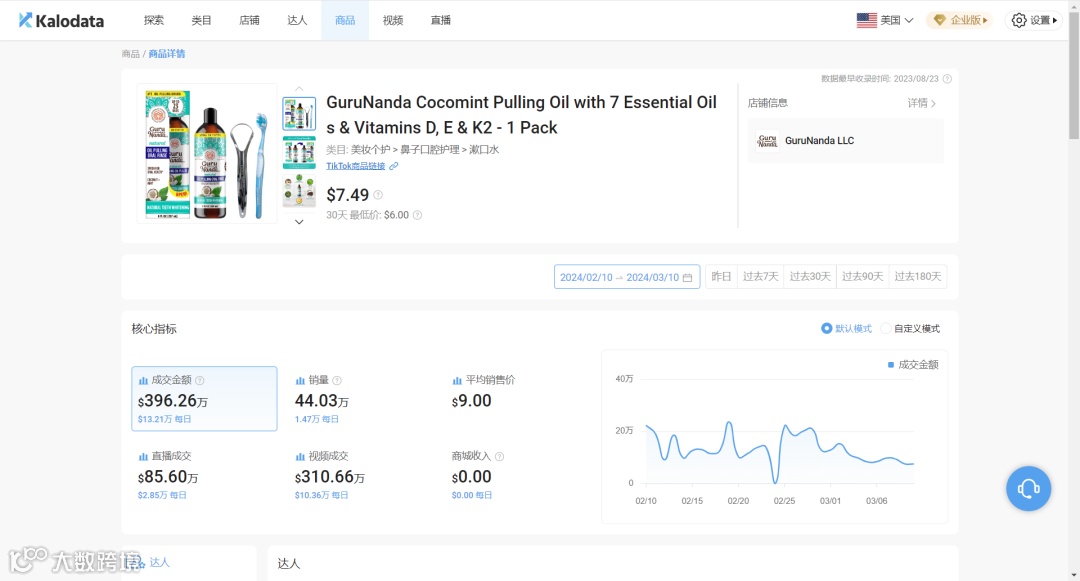The height and width of the screenshot is (581, 1080).
Task: Open the 设置 settings menu
Action: point(1033,20)
